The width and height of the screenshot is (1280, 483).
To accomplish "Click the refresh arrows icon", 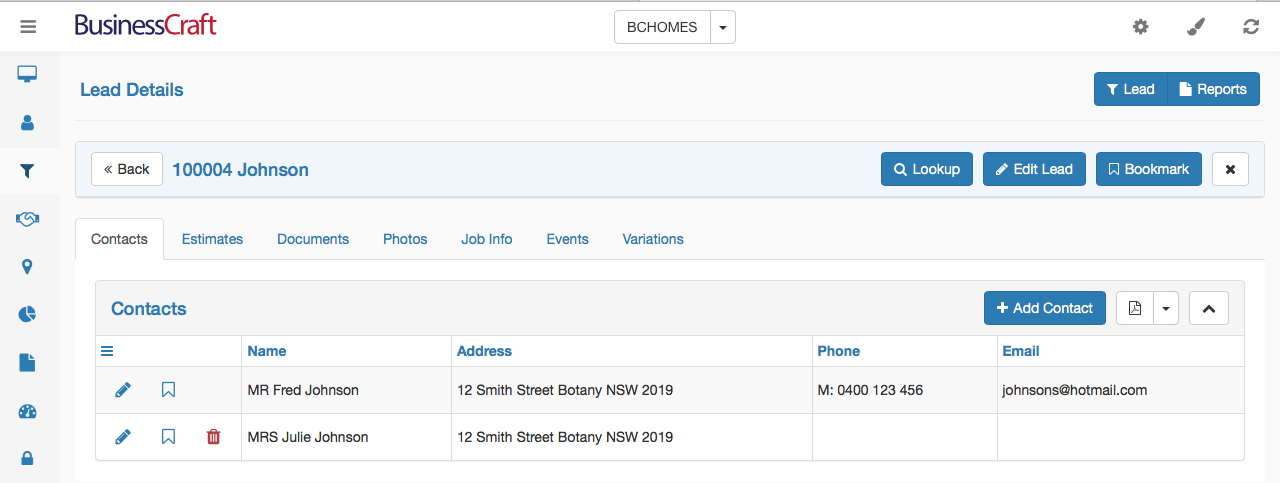I will pyautogui.click(x=1251, y=27).
